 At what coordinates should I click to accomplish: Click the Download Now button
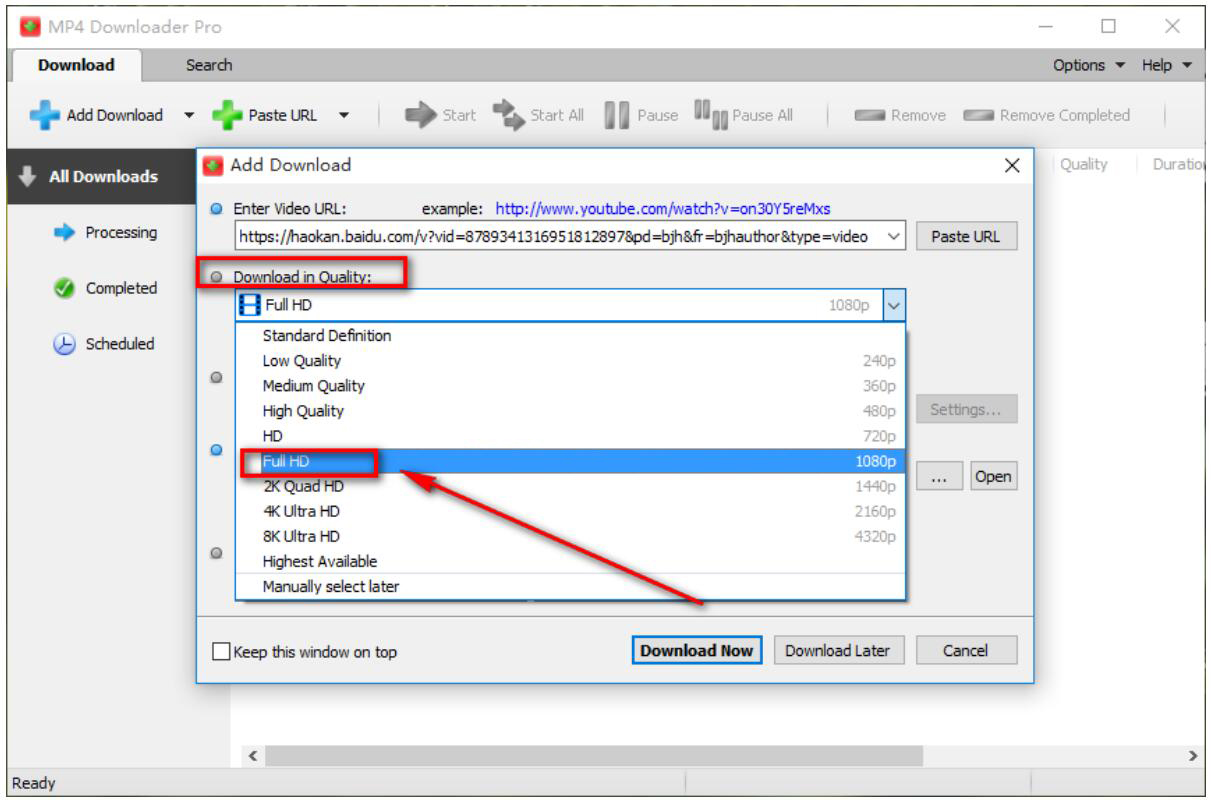pos(697,651)
